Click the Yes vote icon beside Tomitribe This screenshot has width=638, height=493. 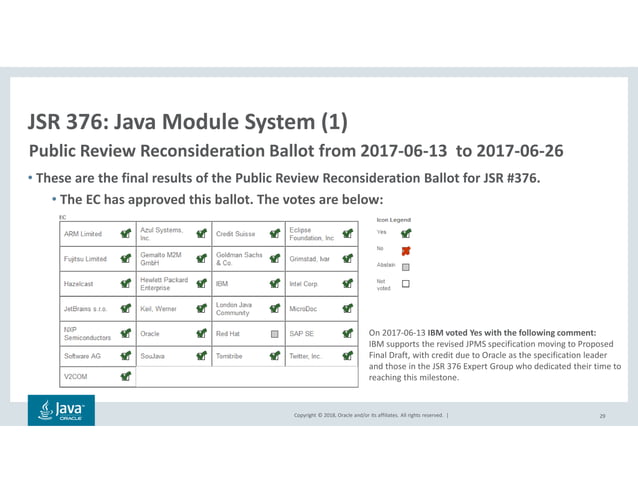pos(275,356)
